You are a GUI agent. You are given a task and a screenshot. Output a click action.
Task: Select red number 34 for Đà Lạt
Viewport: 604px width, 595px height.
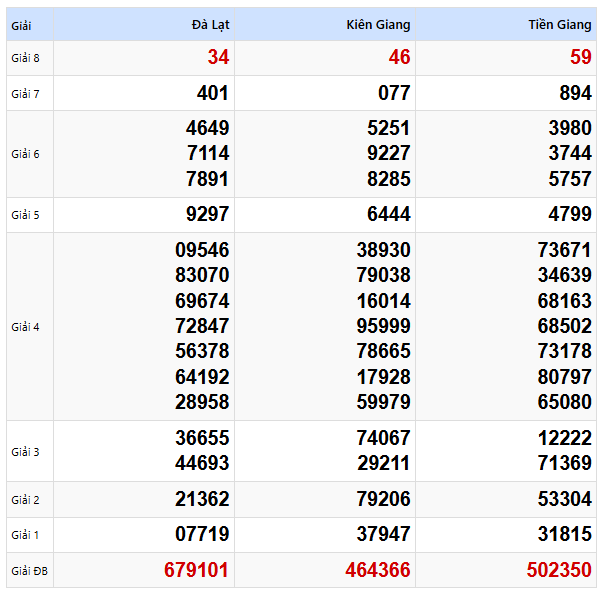tap(218, 57)
